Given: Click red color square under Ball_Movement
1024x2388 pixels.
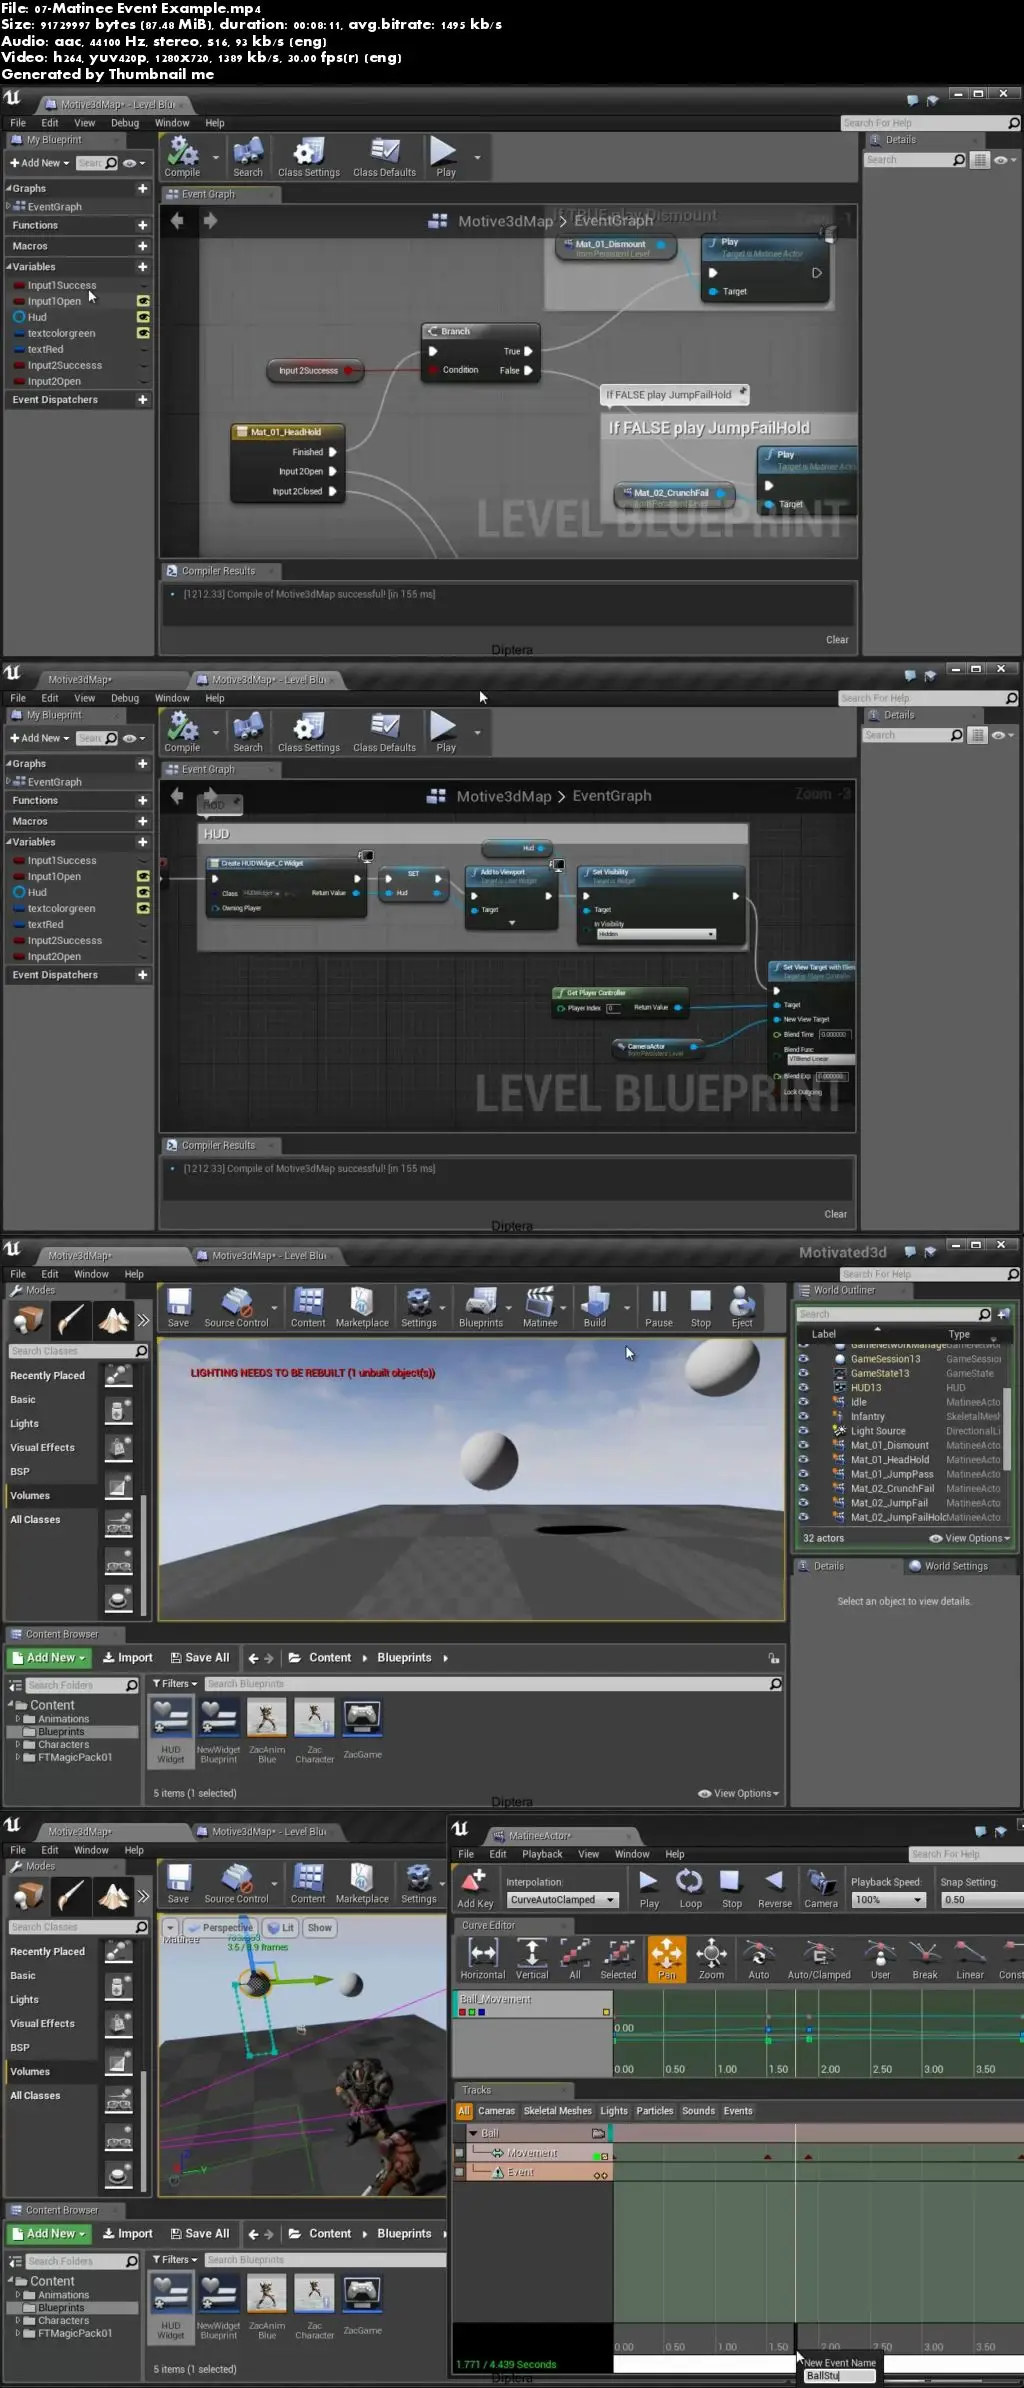Looking at the screenshot, I should pyautogui.click(x=462, y=2012).
